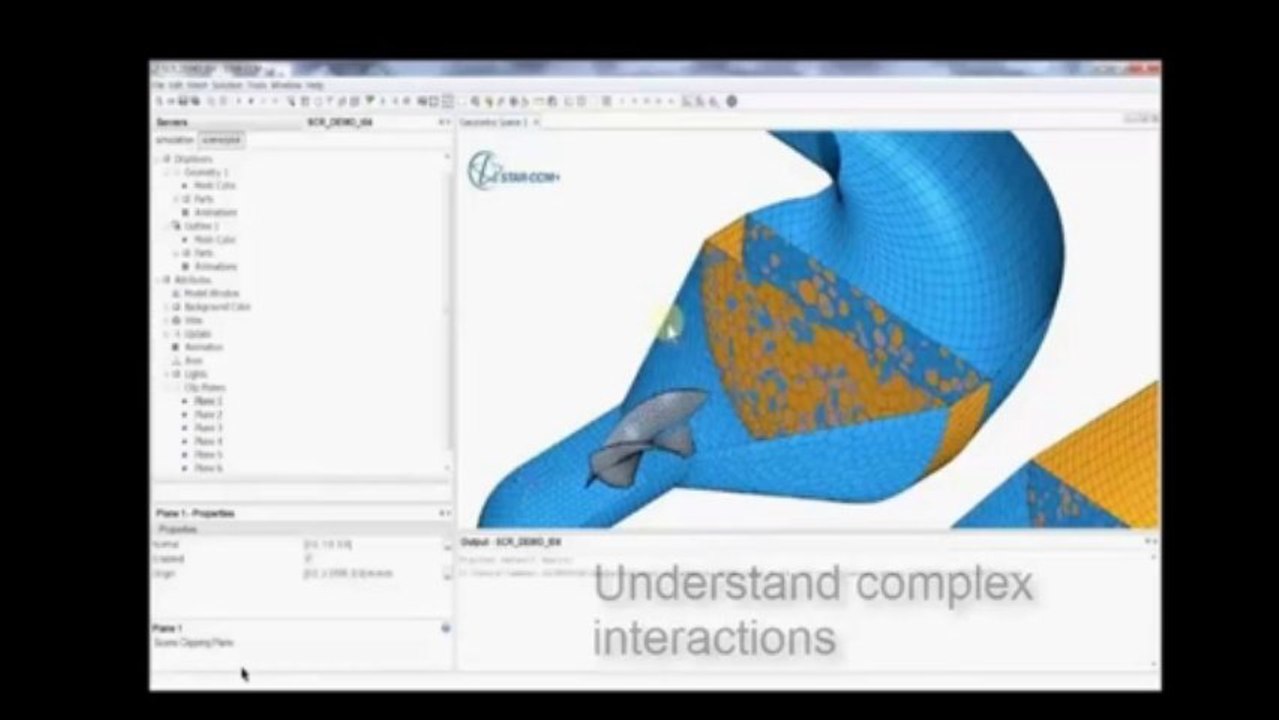Viewport: 1279px width, 720px height.
Task: Select Animations under Outline 1
Action: (215, 267)
